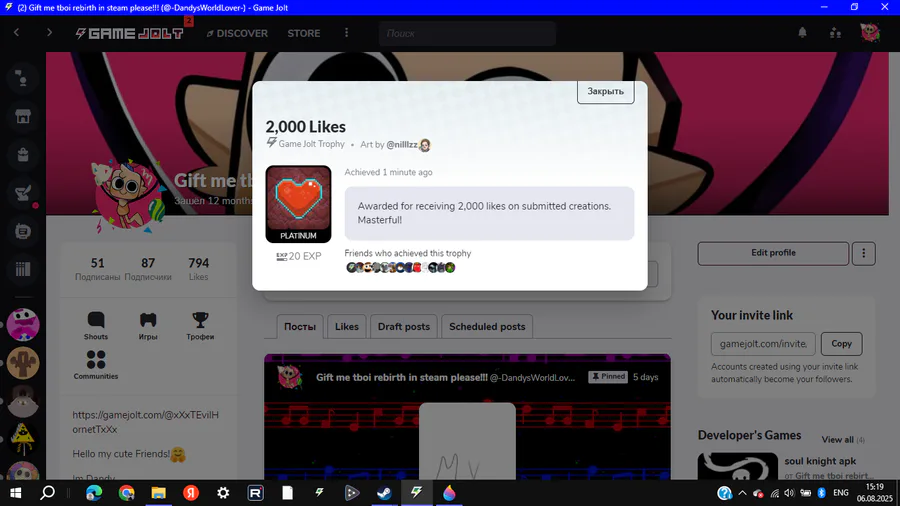Click the Pinned badge on the post
Screen dimensions: 900x506
(608, 377)
